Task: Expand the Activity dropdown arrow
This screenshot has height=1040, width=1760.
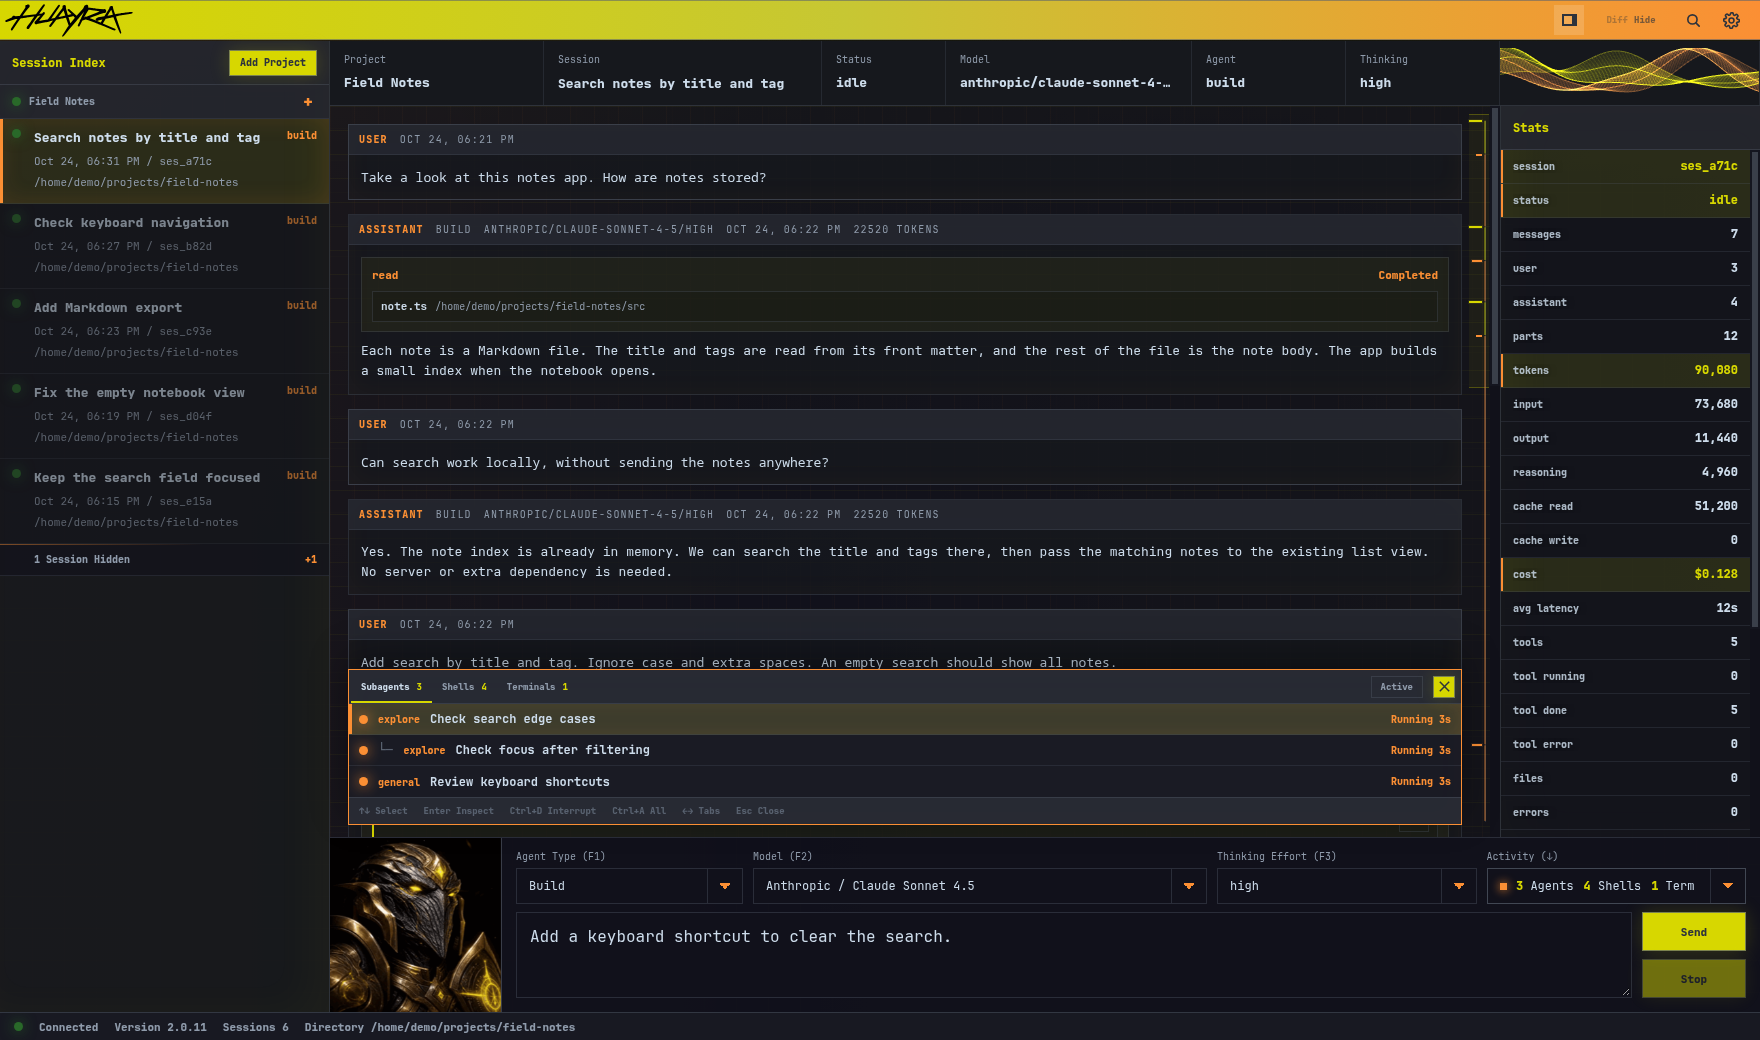Action: tap(1728, 886)
